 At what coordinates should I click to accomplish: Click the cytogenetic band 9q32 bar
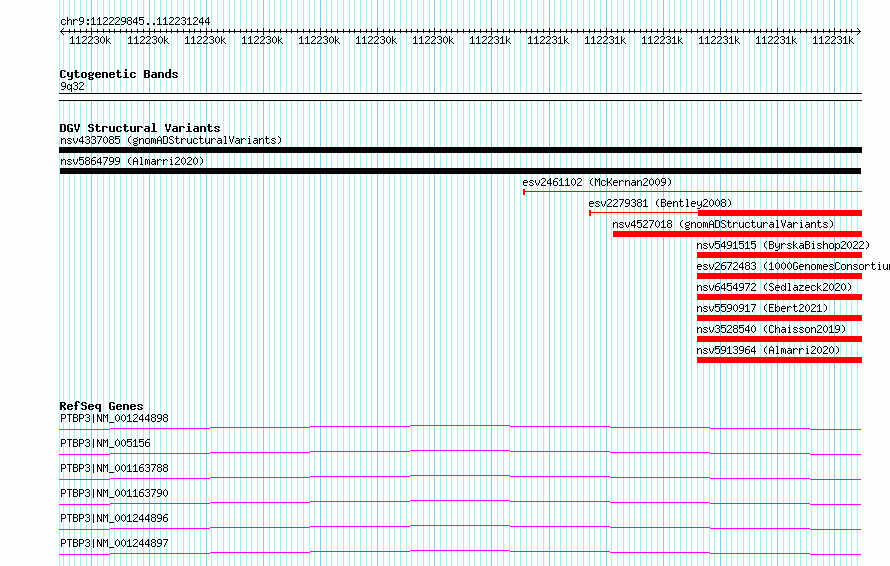pos(460,97)
